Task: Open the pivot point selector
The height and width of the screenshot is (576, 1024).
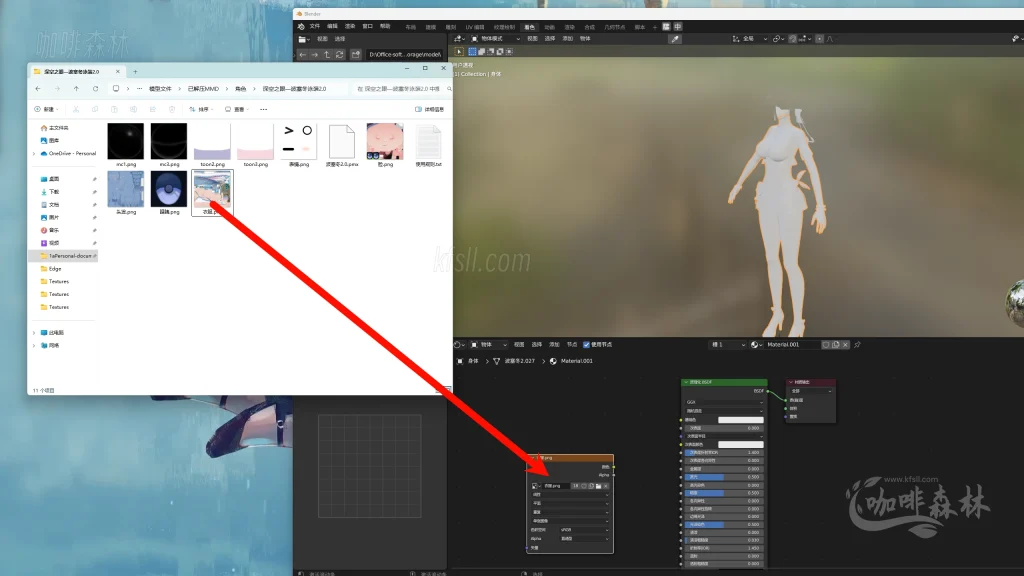Action: pos(778,39)
